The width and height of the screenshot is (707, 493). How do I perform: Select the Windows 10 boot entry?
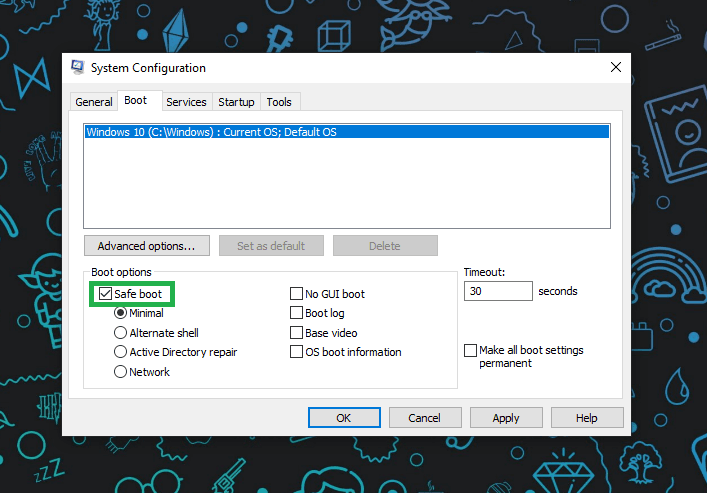coord(347,132)
